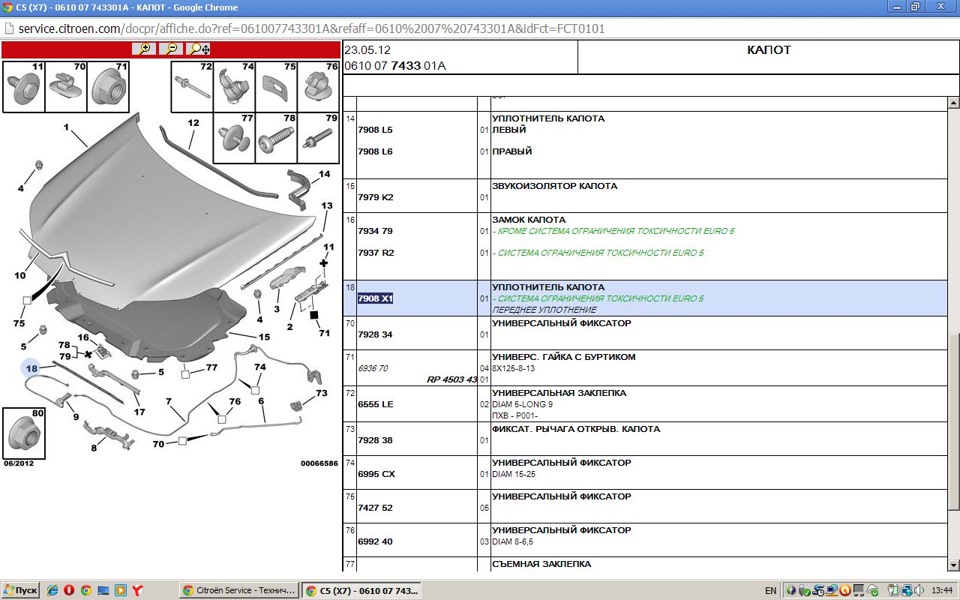Click part number 6555 LE

[x=375, y=404]
